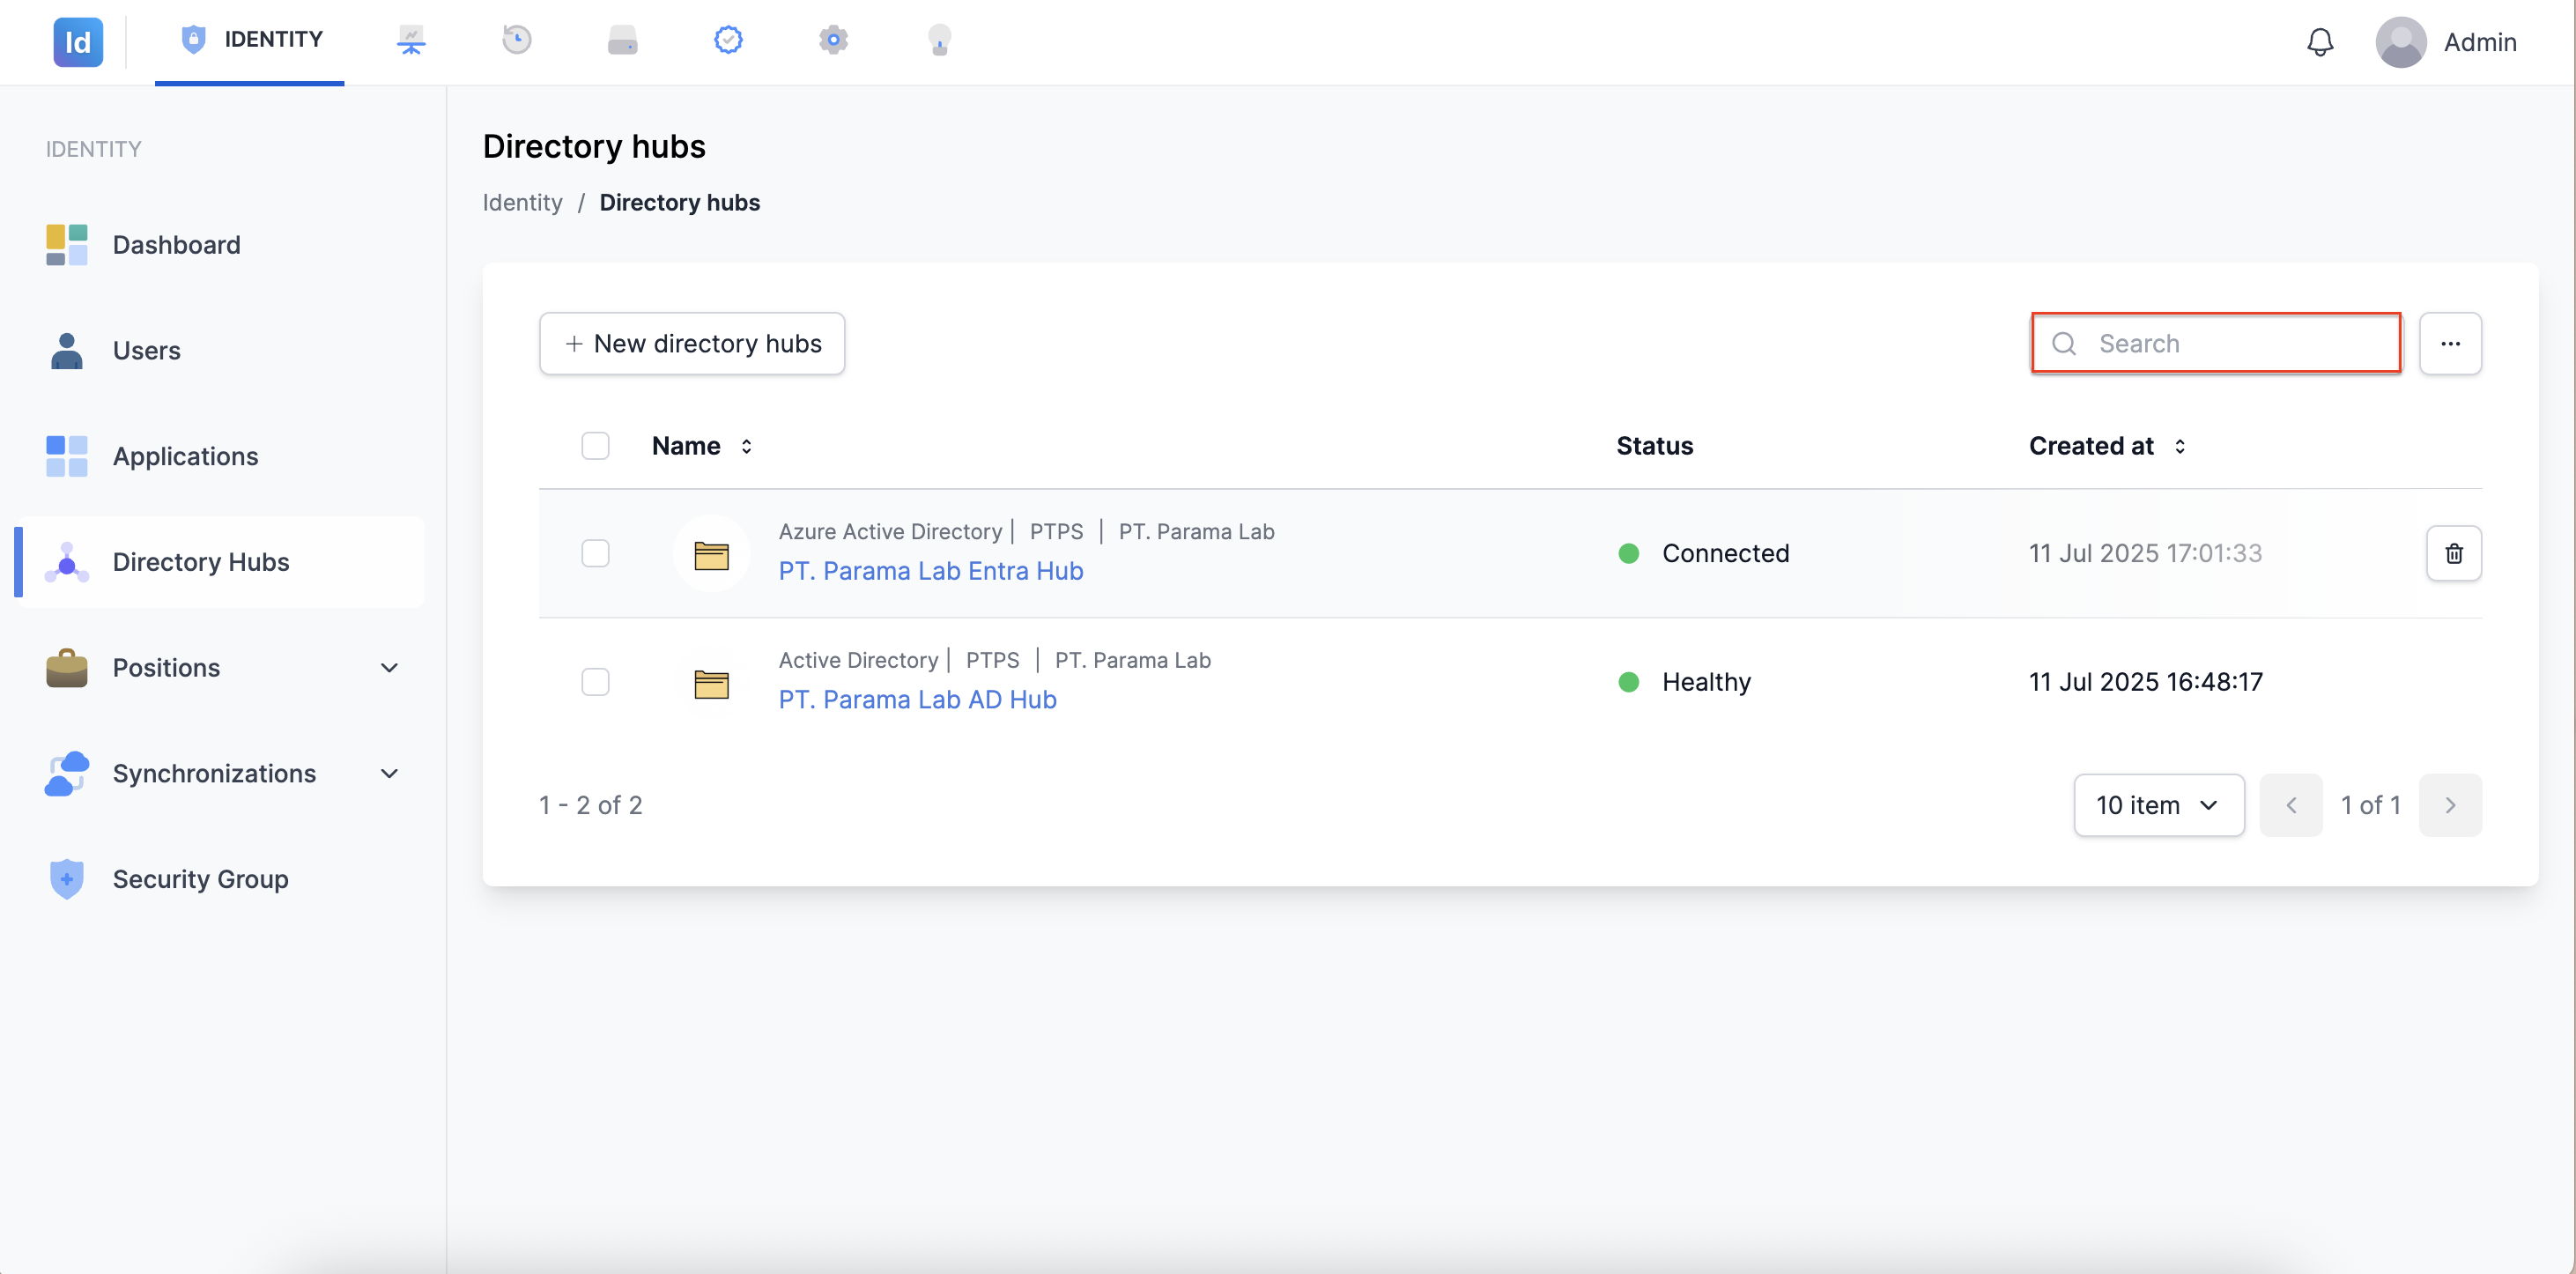Click the Synchronizations cloud icon
Image resolution: width=2576 pixels, height=1274 pixels.
(x=67, y=774)
